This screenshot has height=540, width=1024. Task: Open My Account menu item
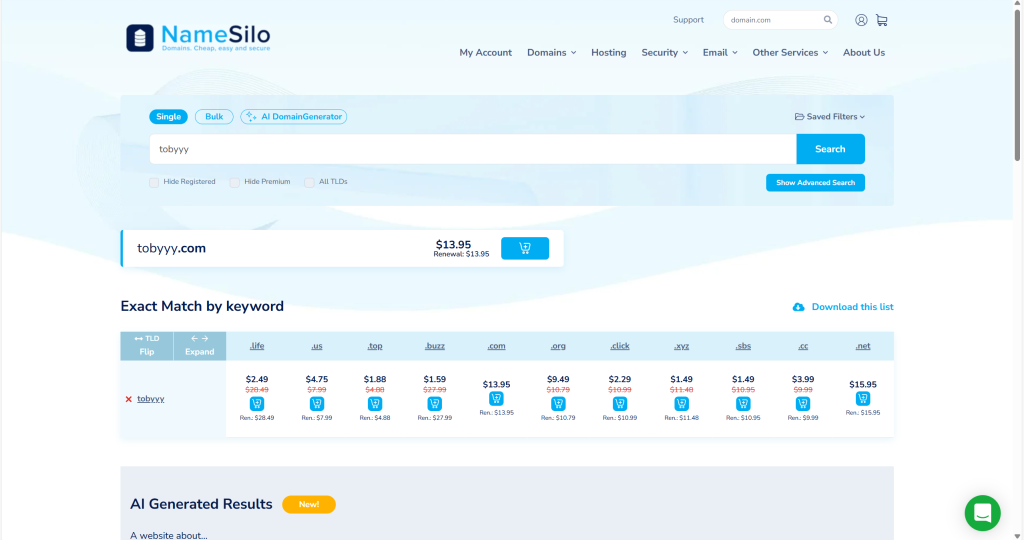point(485,52)
